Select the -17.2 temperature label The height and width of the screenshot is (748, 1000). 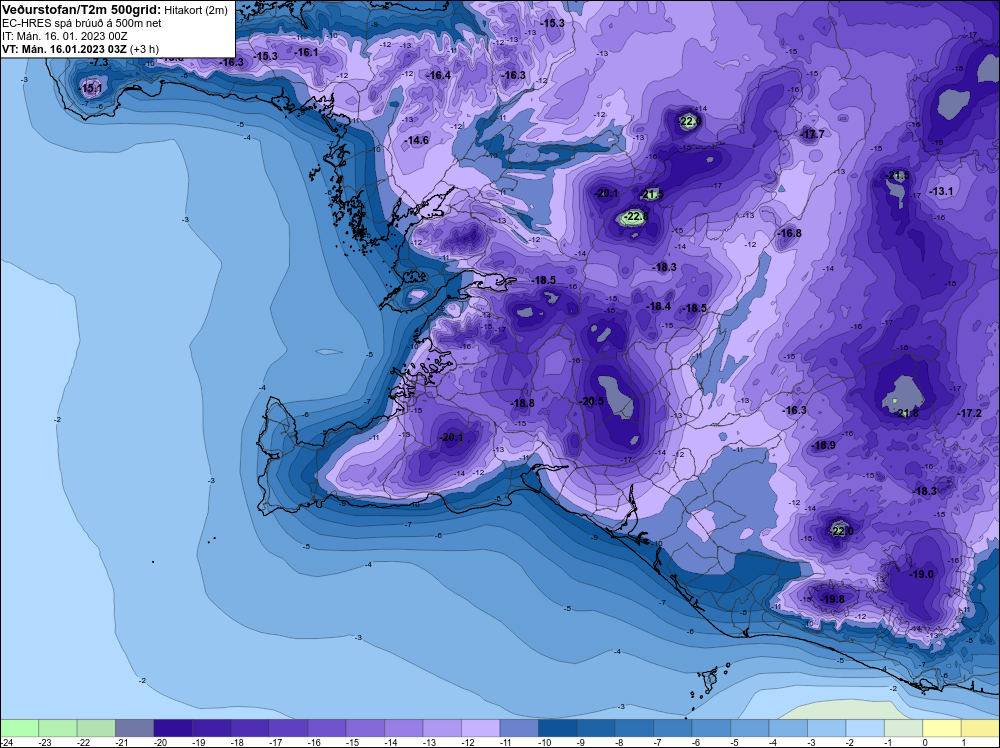tap(970, 413)
